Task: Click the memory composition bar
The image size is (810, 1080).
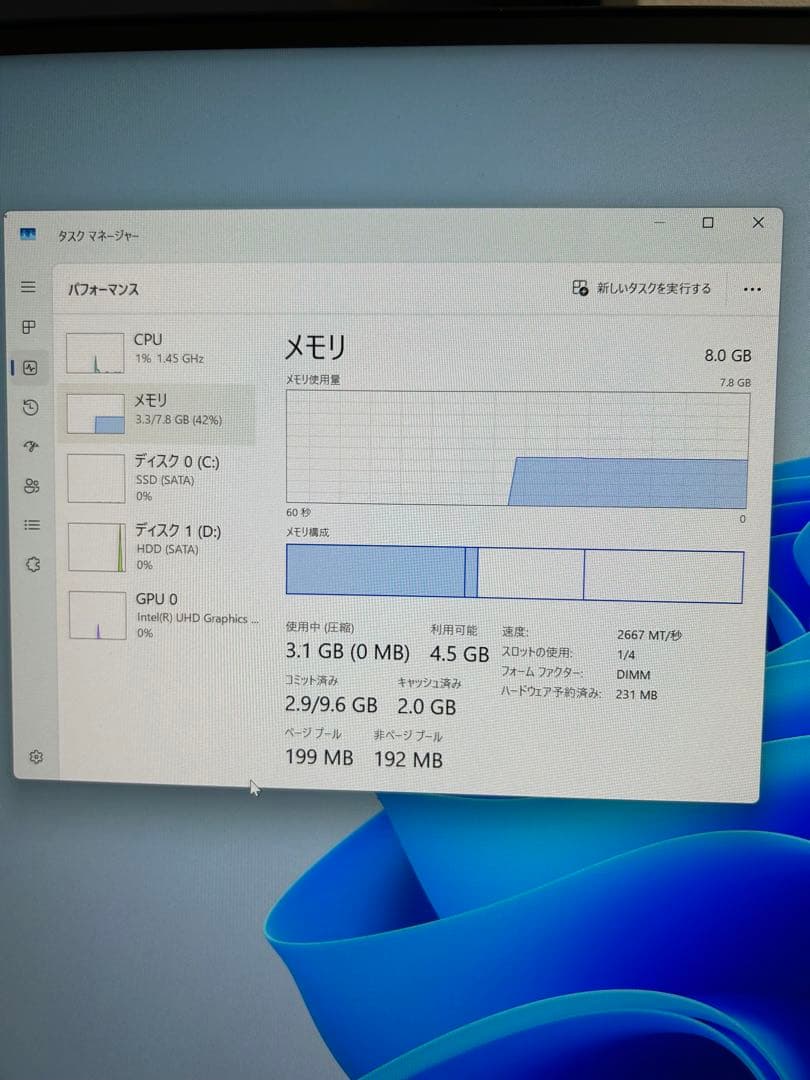Action: (x=515, y=570)
